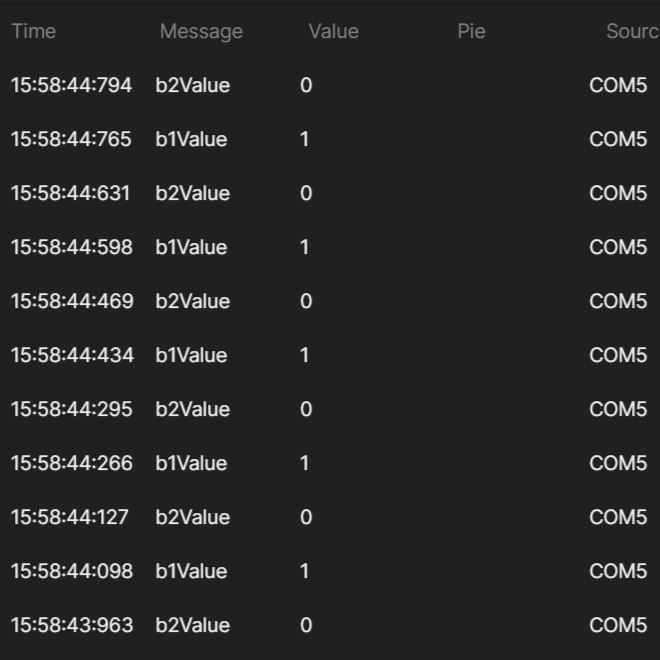Click the Value column header
Image resolution: width=660 pixels, height=660 pixels.
333,31
